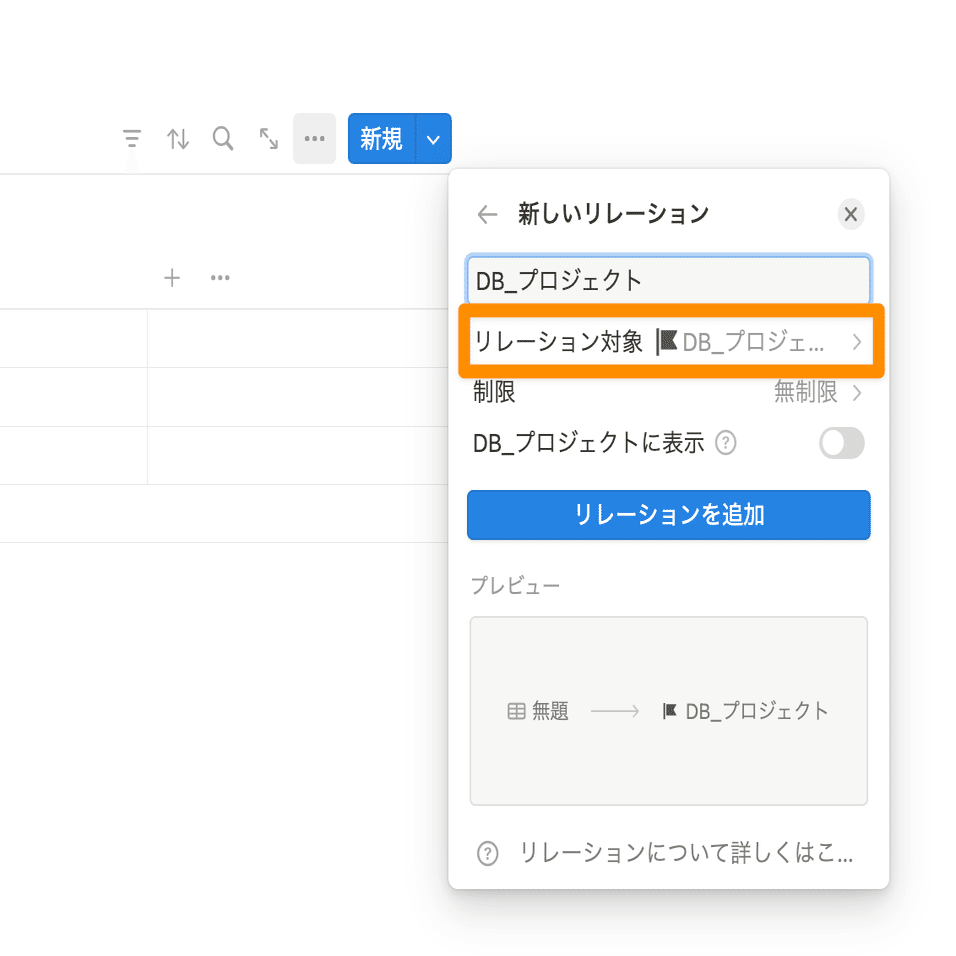Click the expand full-page arrows icon
This screenshot has height=956, width=956.
(x=268, y=138)
